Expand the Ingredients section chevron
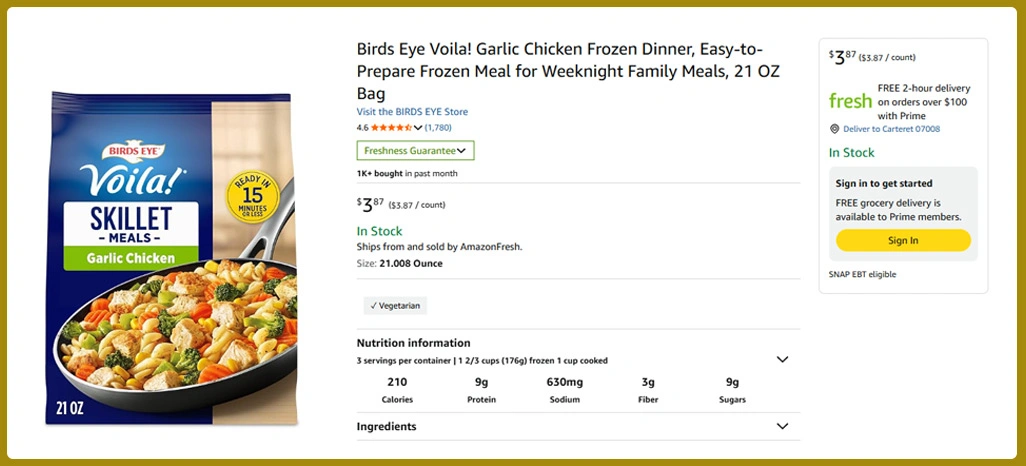The height and width of the screenshot is (466, 1026). click(782, 426)
